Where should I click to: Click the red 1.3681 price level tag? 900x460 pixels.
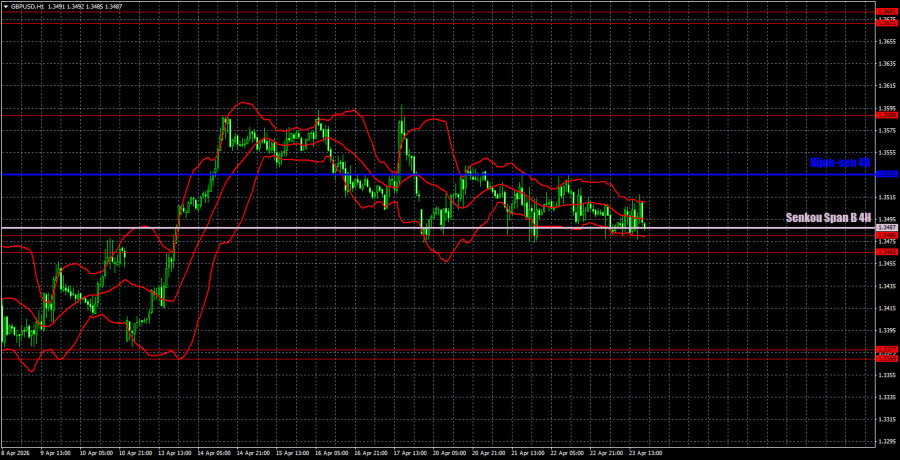[886, 11]
